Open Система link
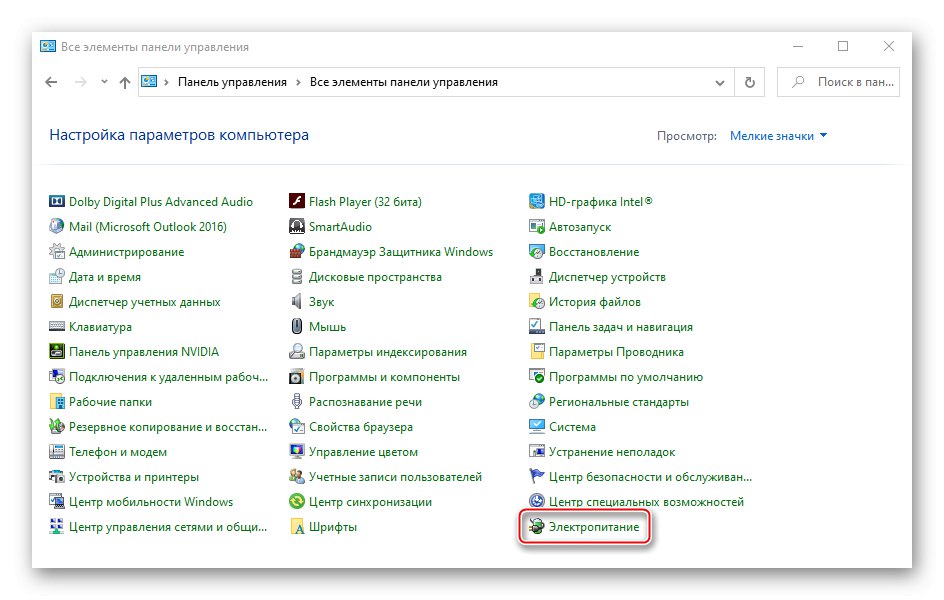Screen dimensions: 944x600 [572, 427]
